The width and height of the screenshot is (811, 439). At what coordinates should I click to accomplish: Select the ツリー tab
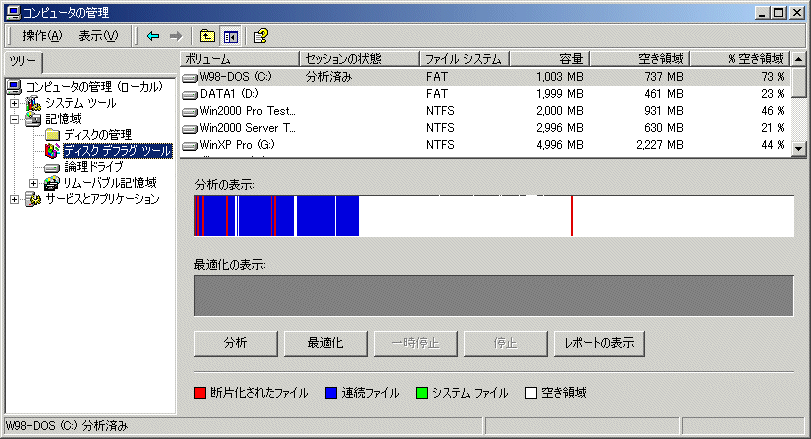[23, 62]
